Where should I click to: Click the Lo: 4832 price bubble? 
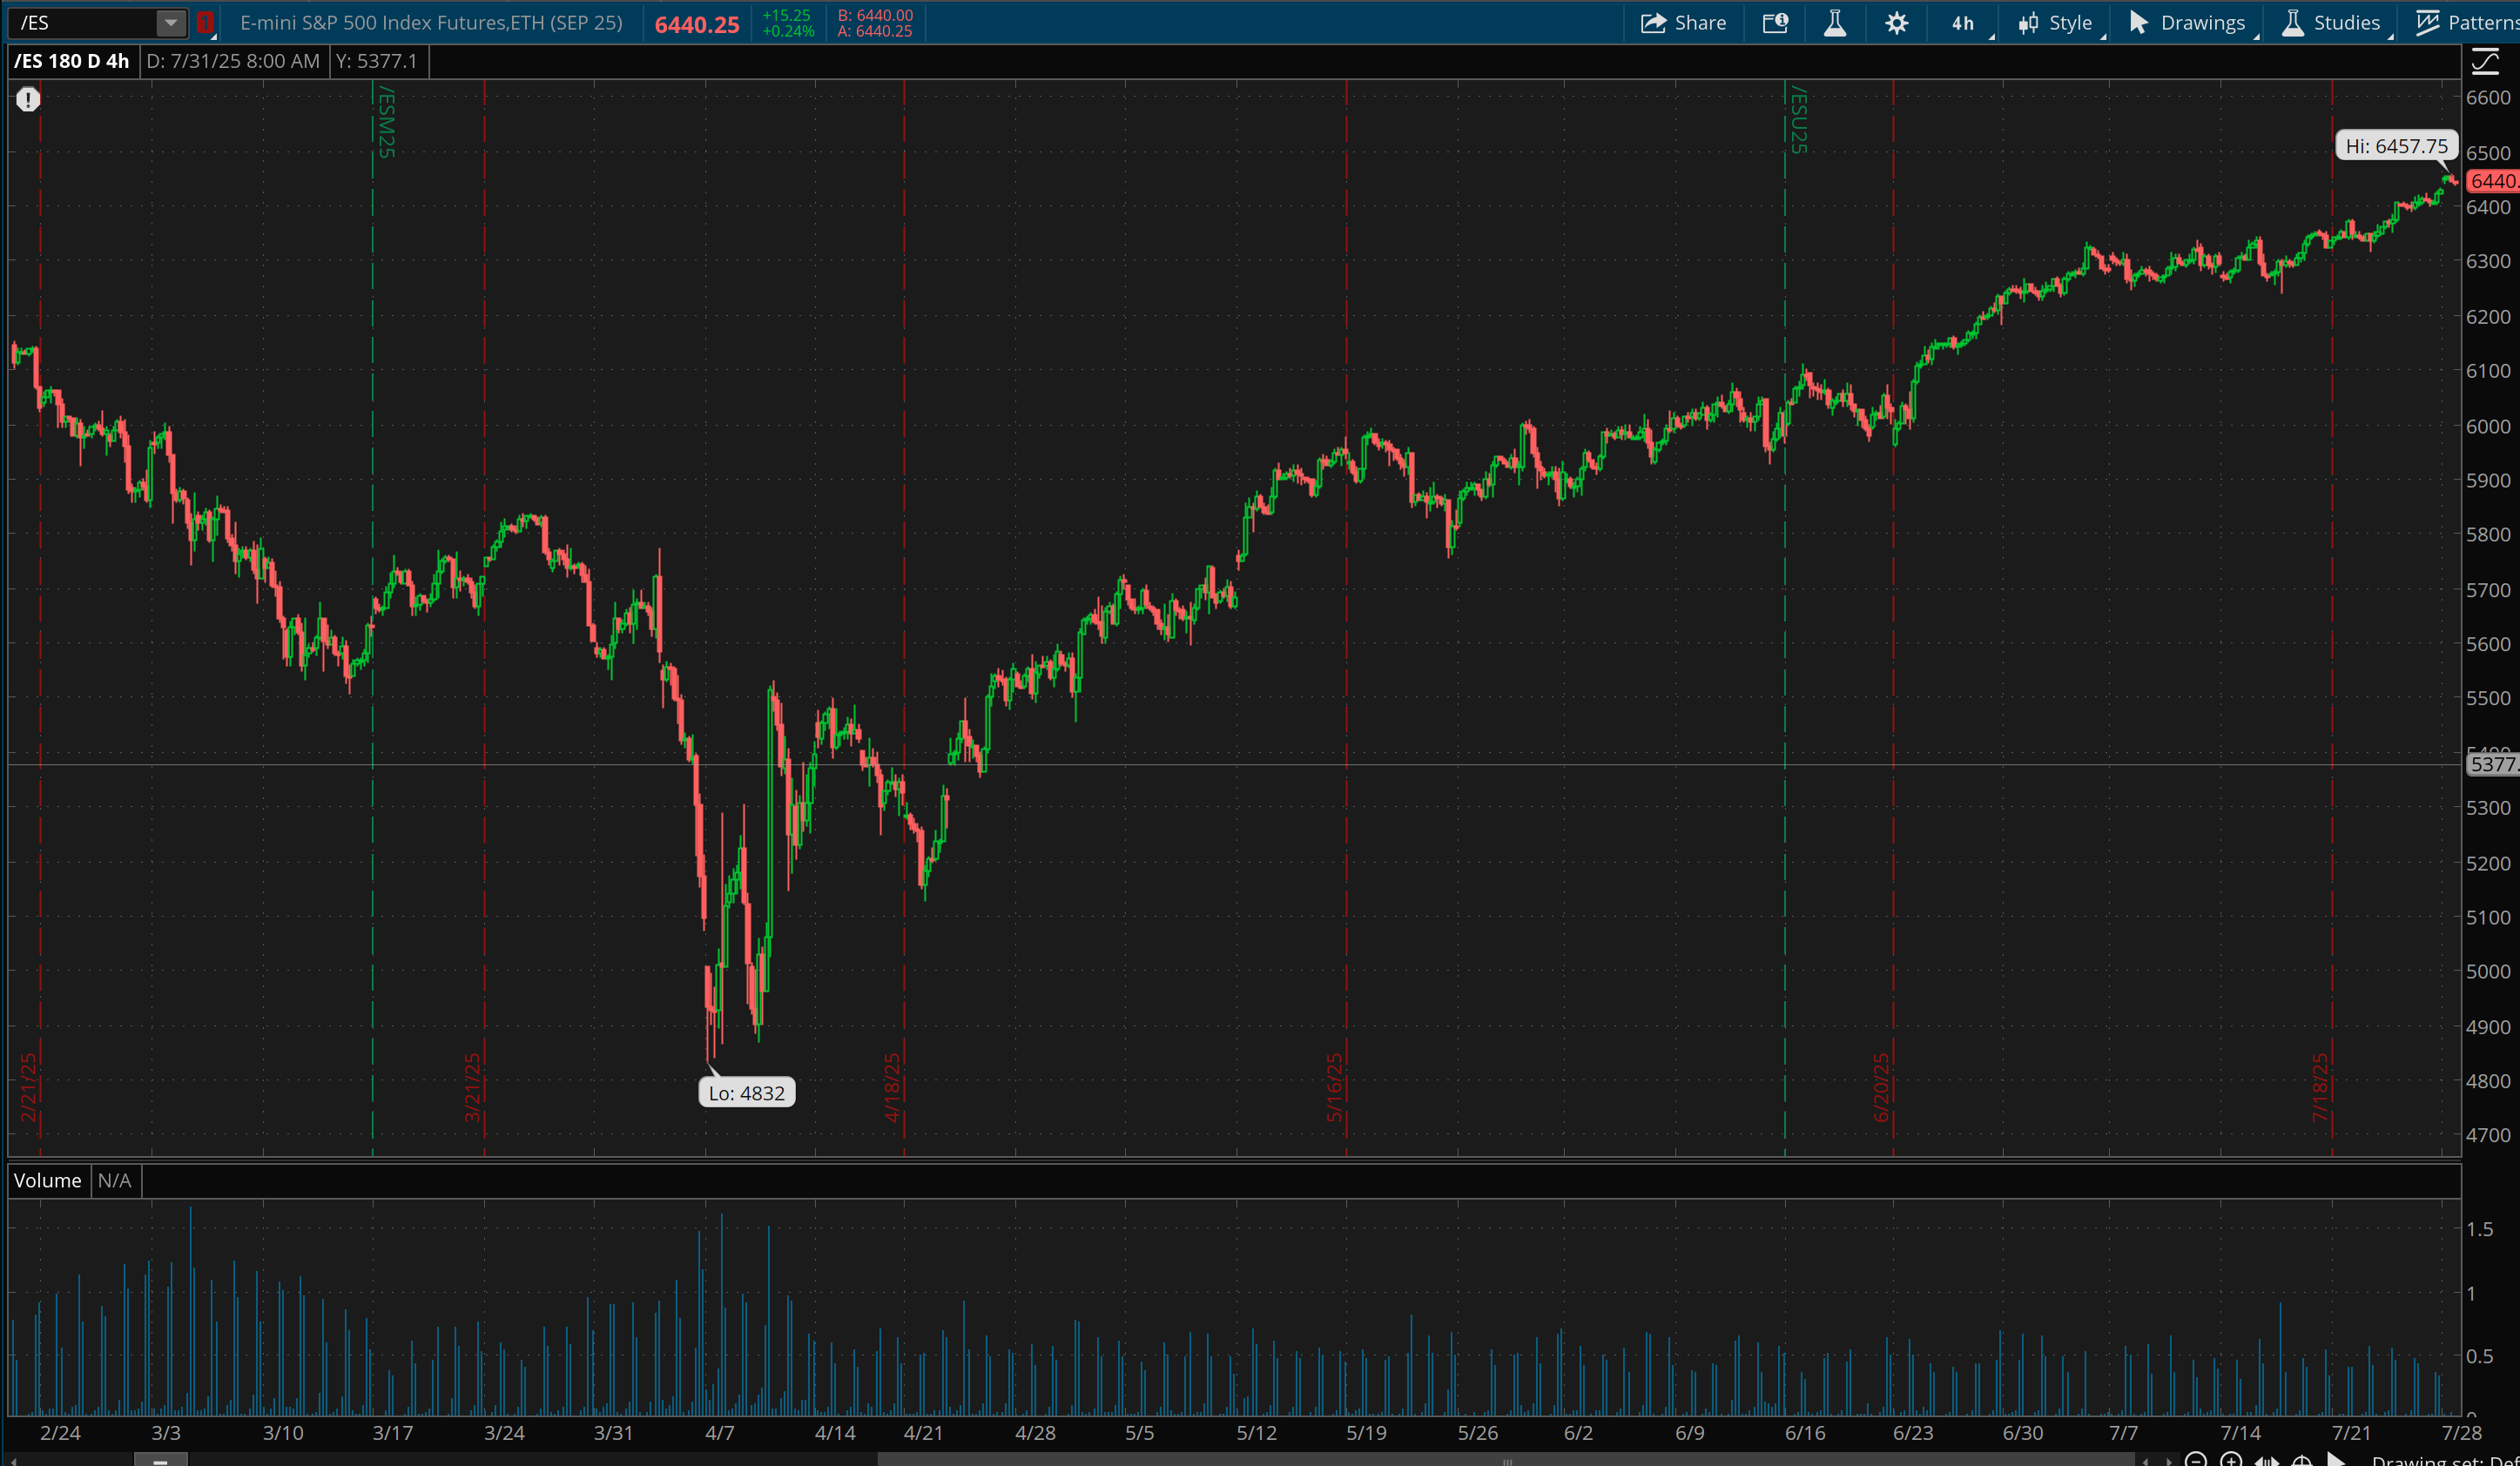[746, 1092]
